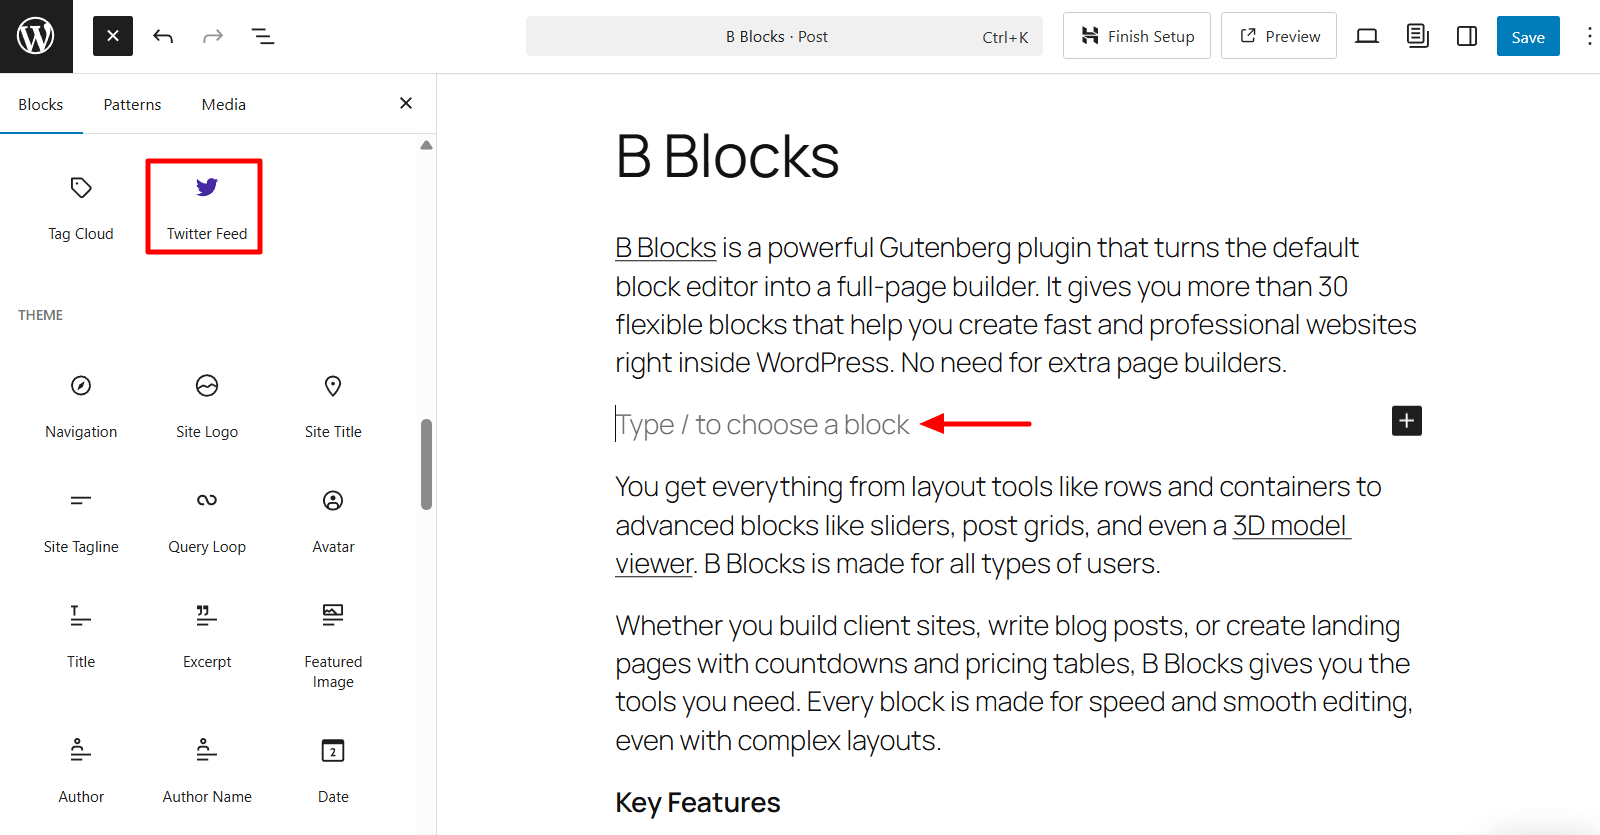
Task: Insert the Tag Cloud block
Action: [80, 205]
